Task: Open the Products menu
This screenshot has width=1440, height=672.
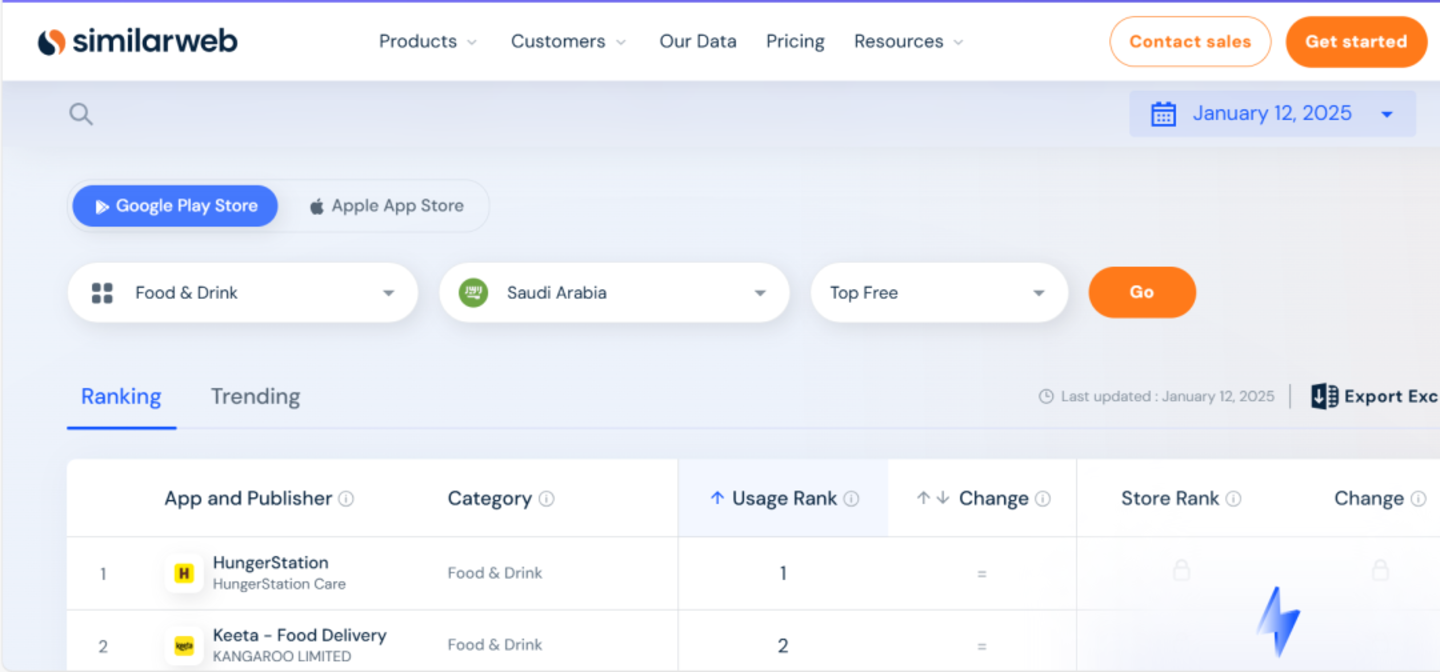Action: point(427,42)
